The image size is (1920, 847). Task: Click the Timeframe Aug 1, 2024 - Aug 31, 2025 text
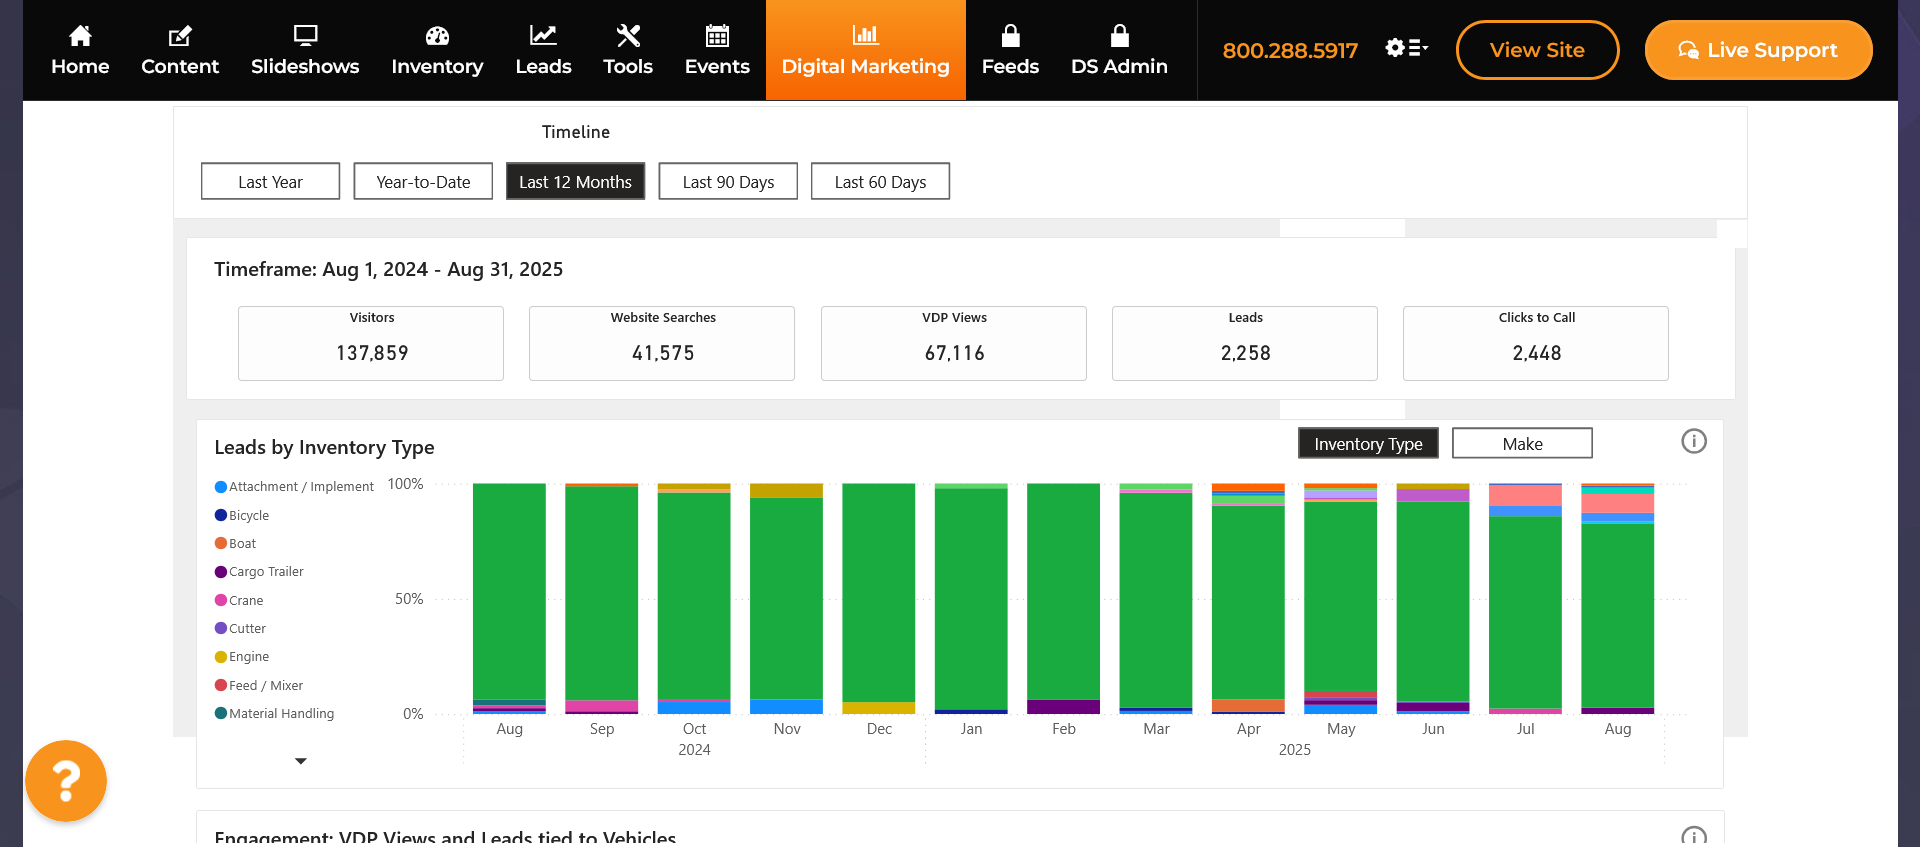tap(388, 269)
